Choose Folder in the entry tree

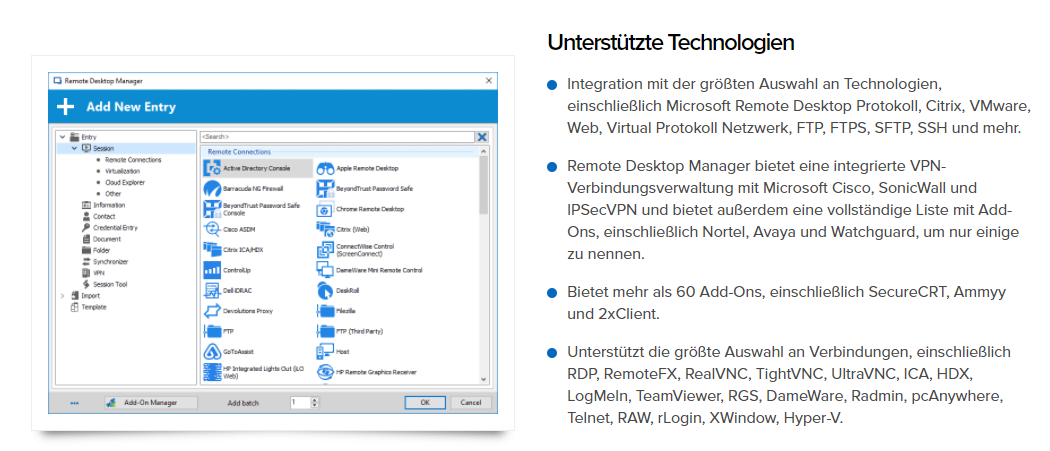(x=101, y=251)
